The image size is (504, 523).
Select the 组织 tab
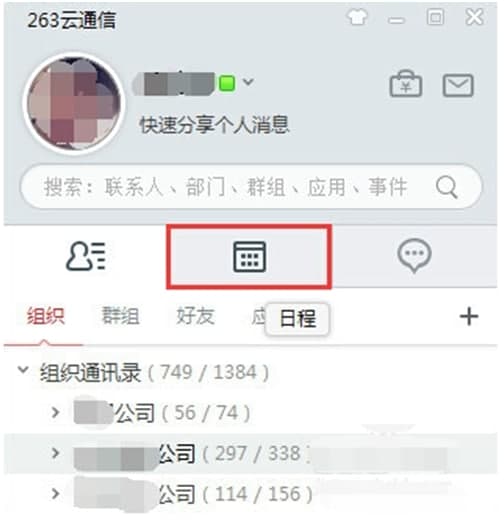coord(46,318)
